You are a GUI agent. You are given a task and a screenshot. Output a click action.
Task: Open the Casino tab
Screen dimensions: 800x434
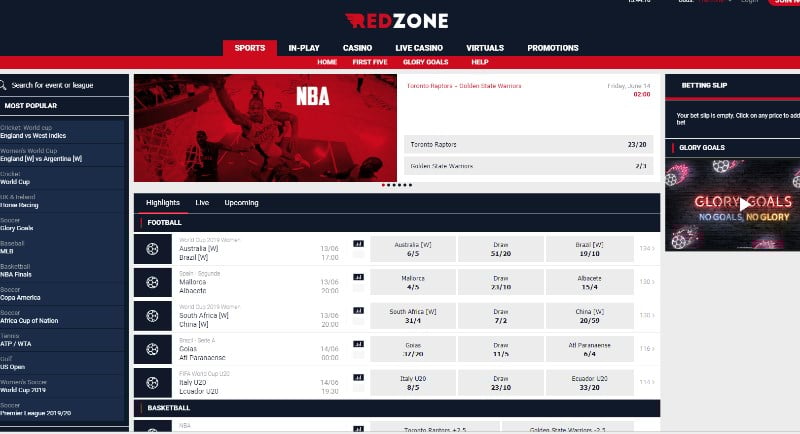(357, 48)
